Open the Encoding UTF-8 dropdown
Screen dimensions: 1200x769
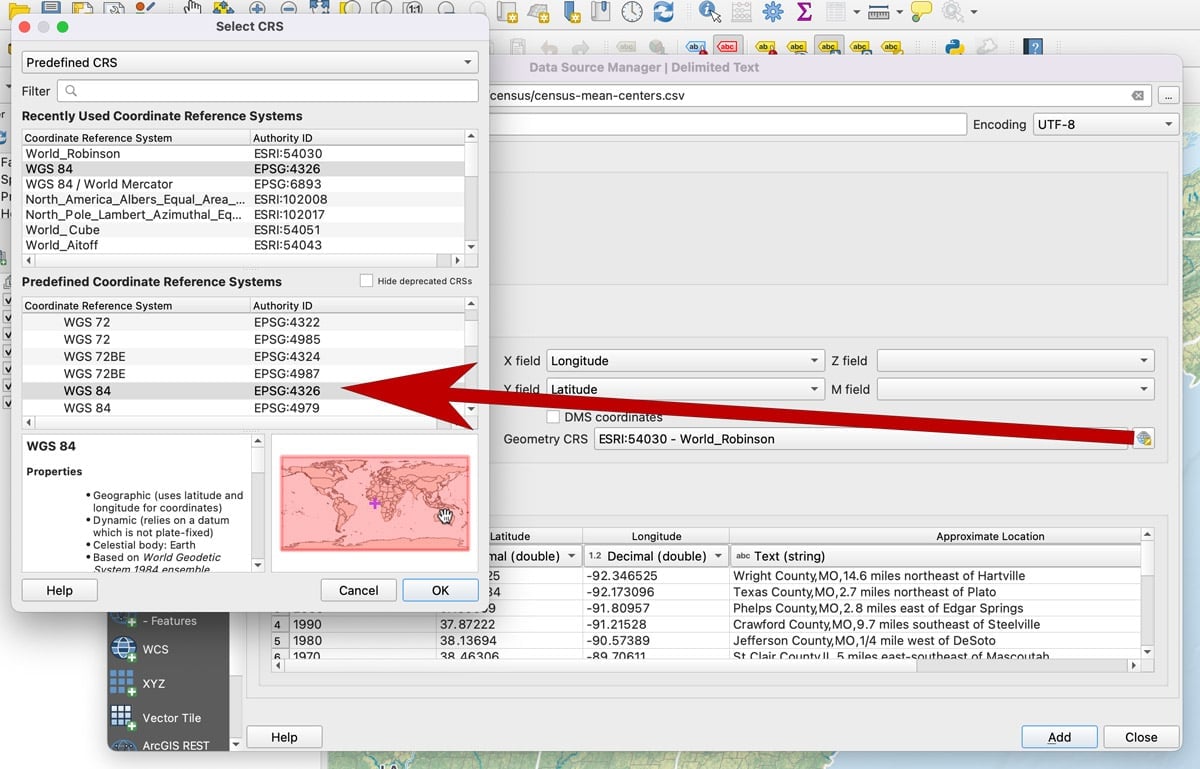pyautogui.click(x=1105, y=125)
